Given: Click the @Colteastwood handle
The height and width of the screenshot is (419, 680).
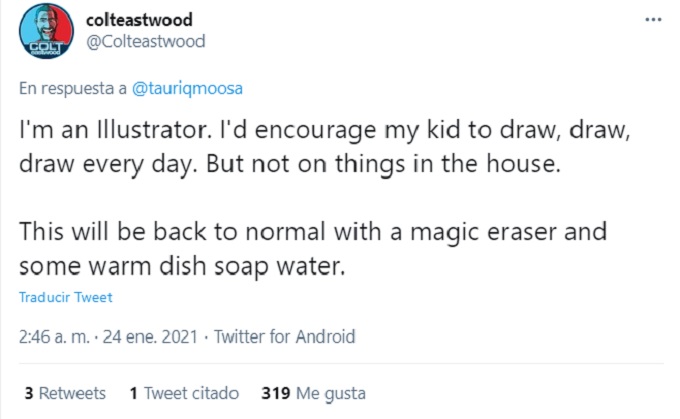Looking at the screenshot, I should tap(146, 41).
